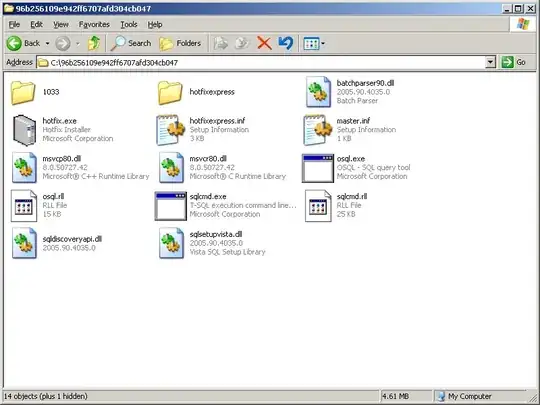
Task: Select the msvcp80.dll file icon
Action: (x=24, y=167)
